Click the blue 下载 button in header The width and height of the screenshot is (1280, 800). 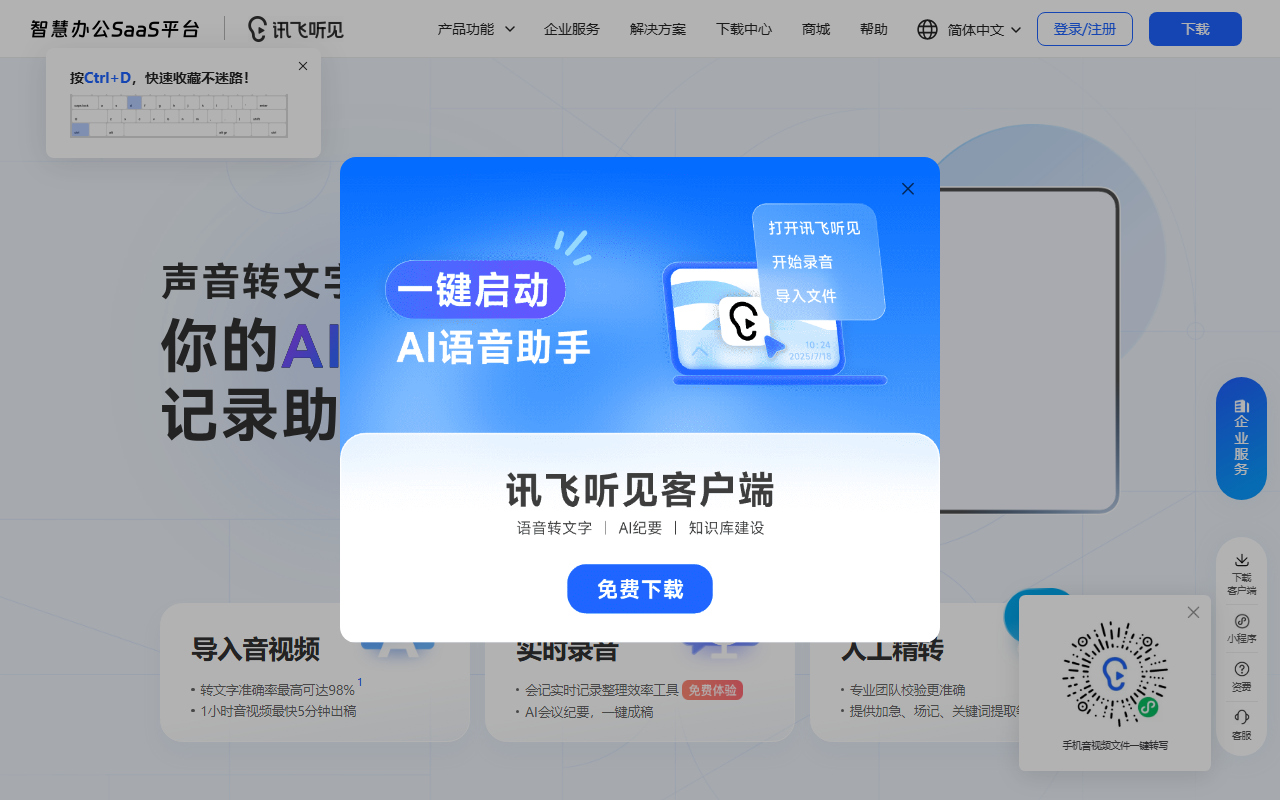click(1195, 29)
